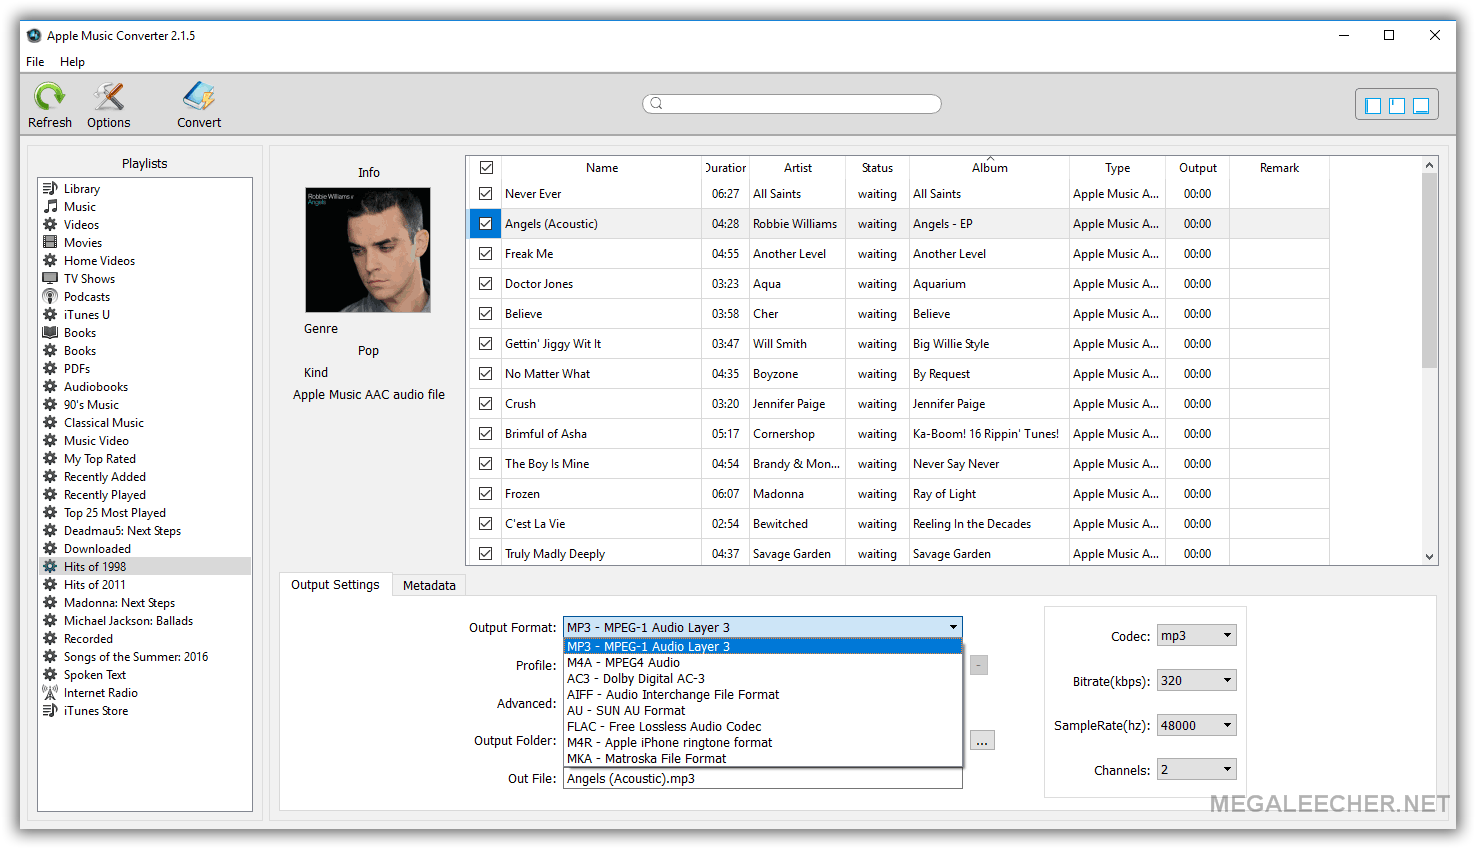Browse for output folder with ... button
1476x849 pixels.
point(982,740)
